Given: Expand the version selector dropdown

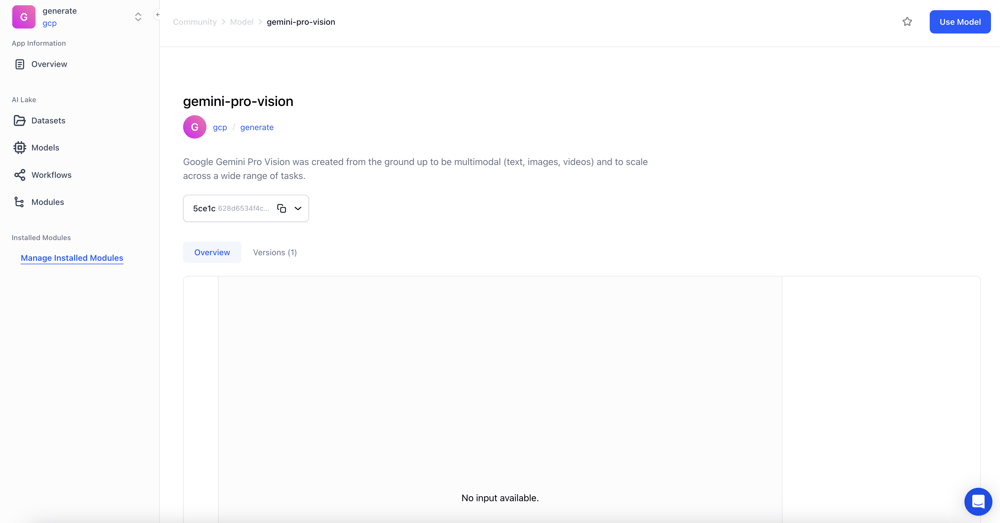Looking at the screenshot, I should [298, 209].
